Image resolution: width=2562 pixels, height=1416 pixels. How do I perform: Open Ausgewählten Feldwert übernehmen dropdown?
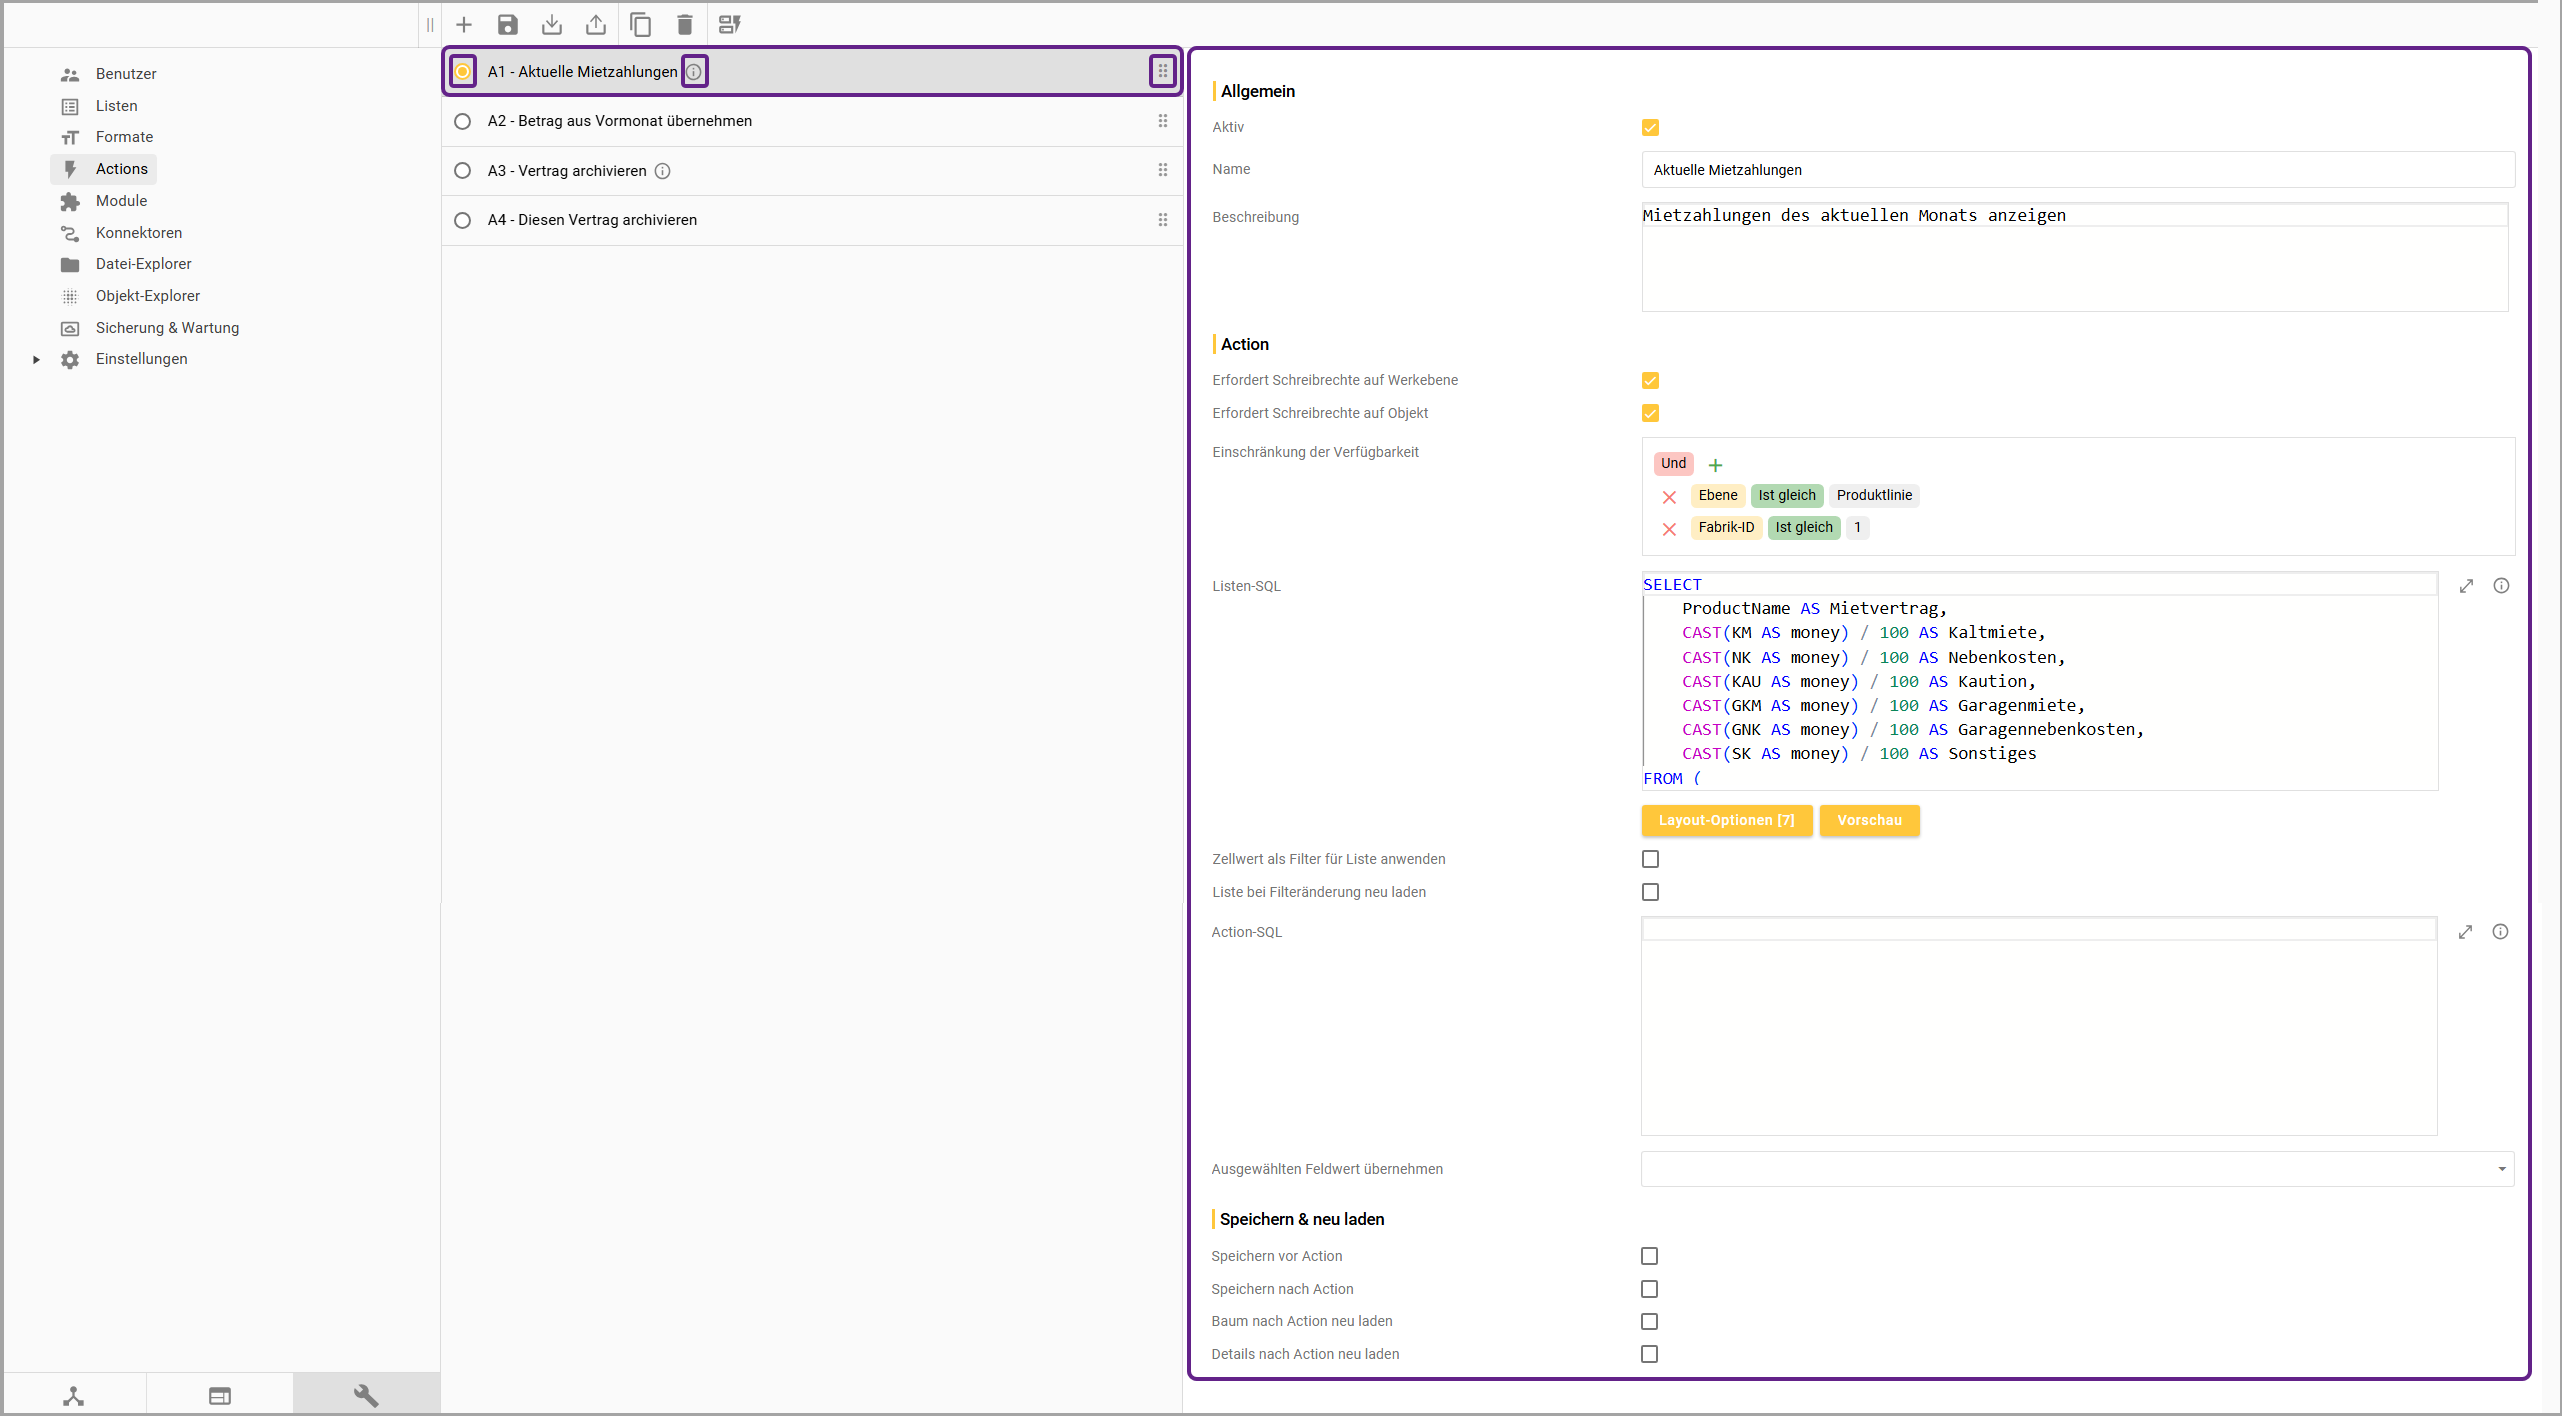coord(2500,1169)
